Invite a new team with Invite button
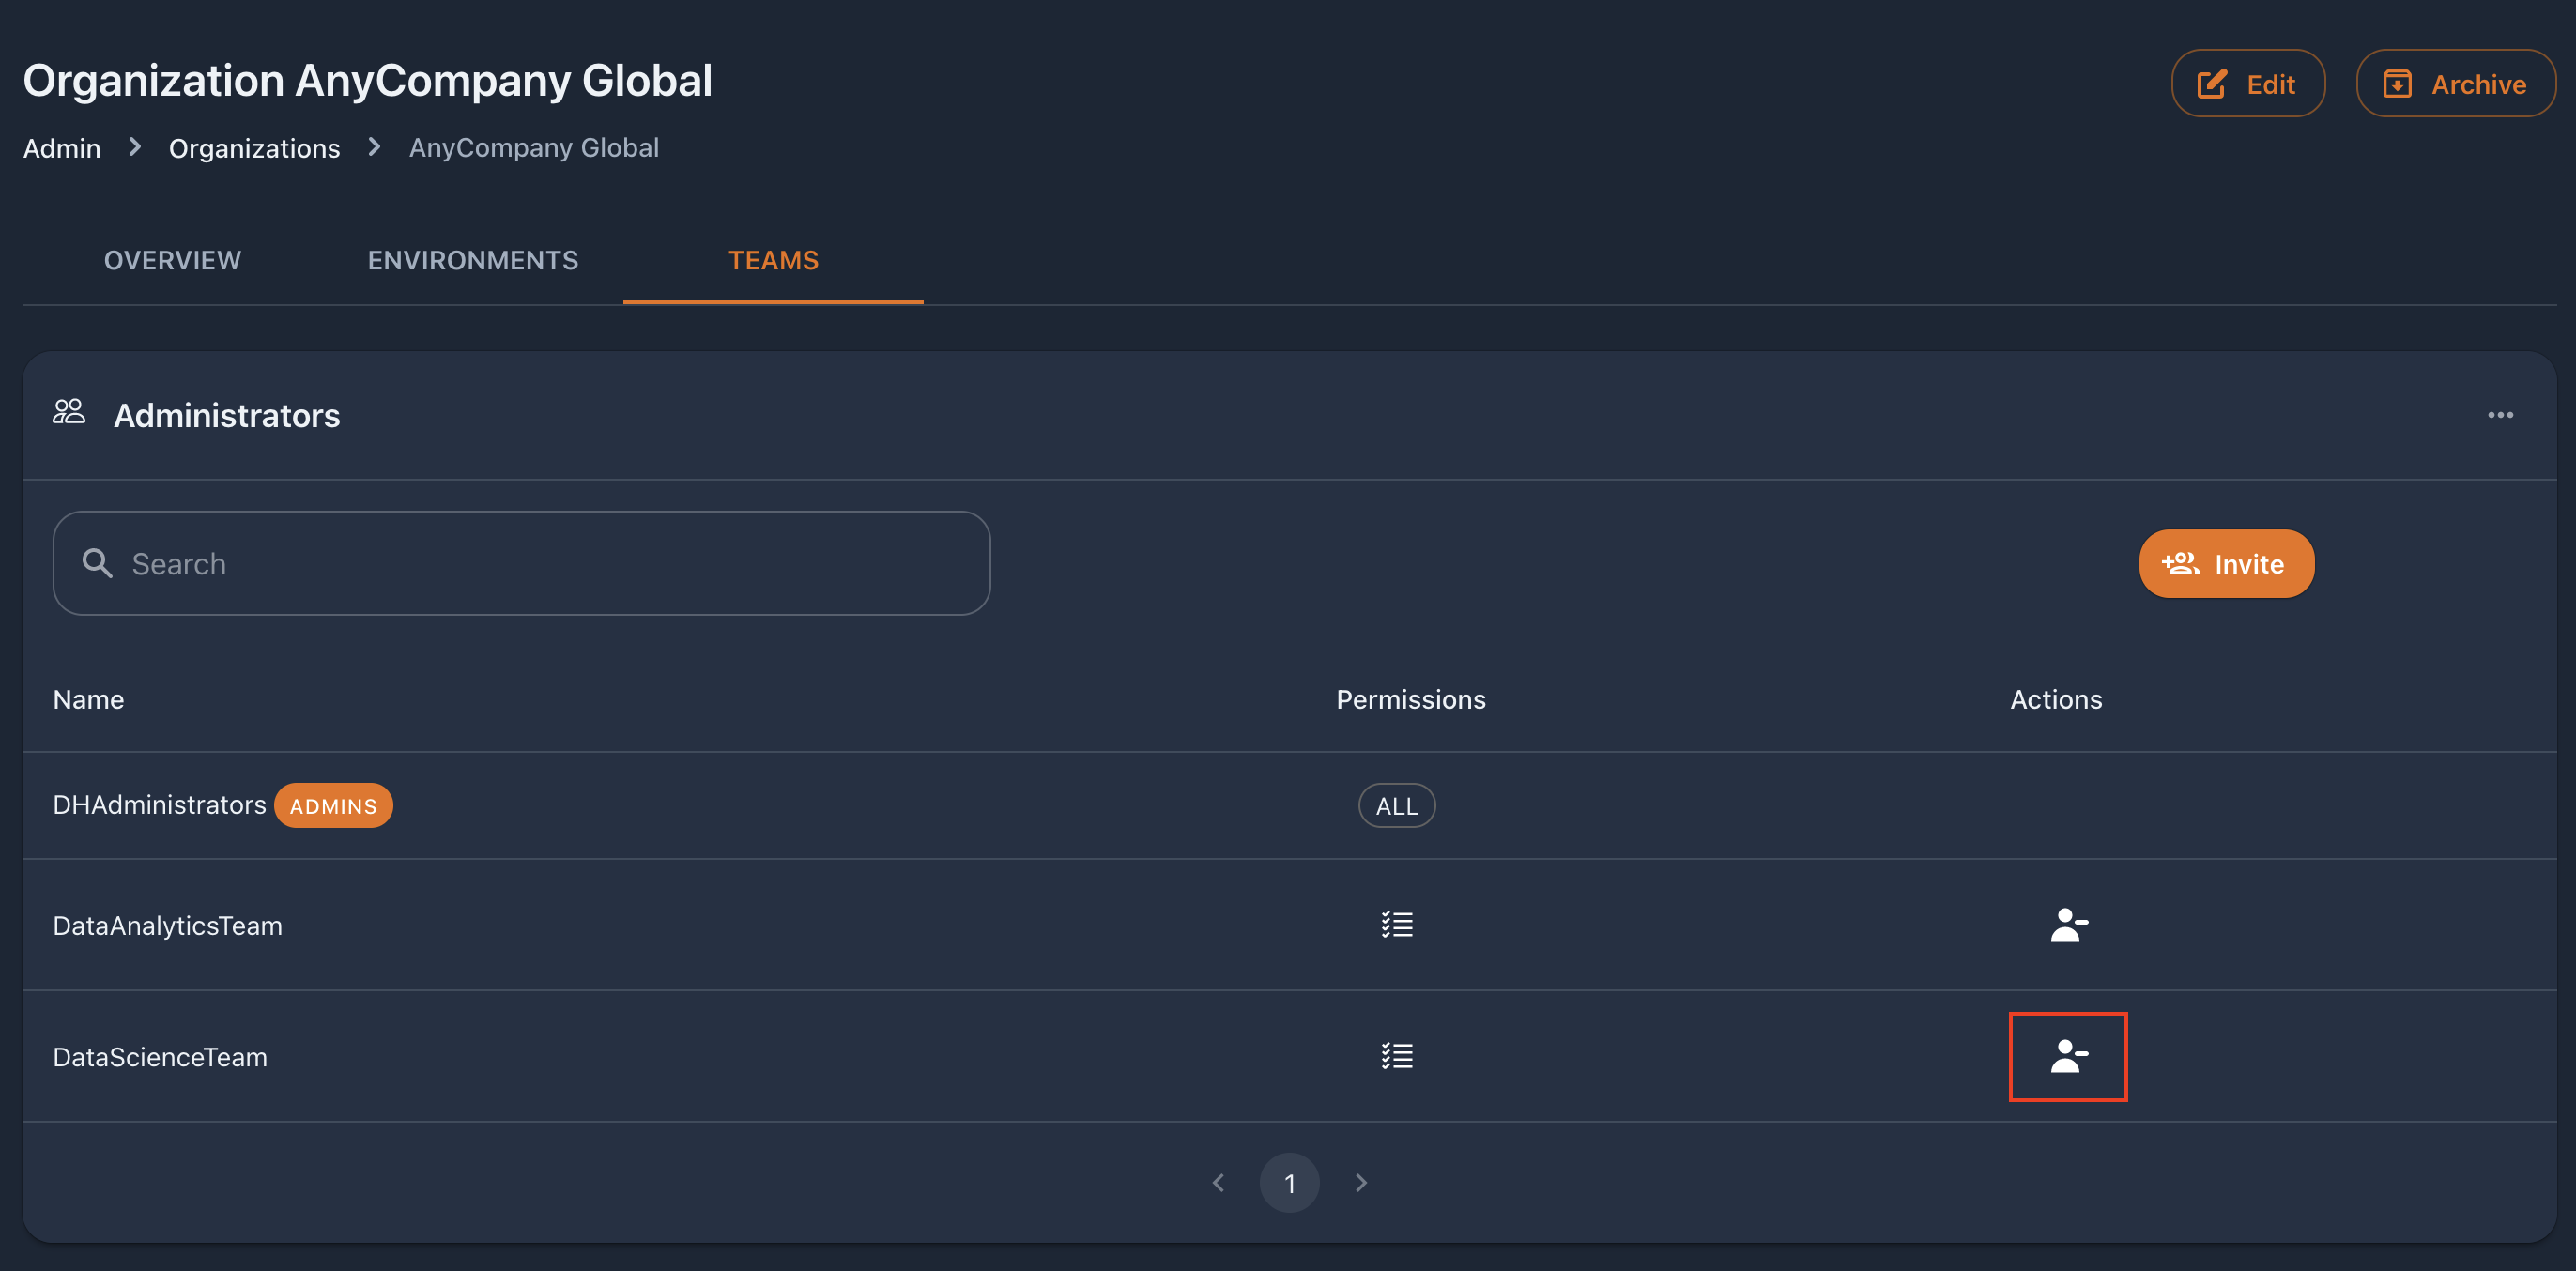 click(2226, 563)
